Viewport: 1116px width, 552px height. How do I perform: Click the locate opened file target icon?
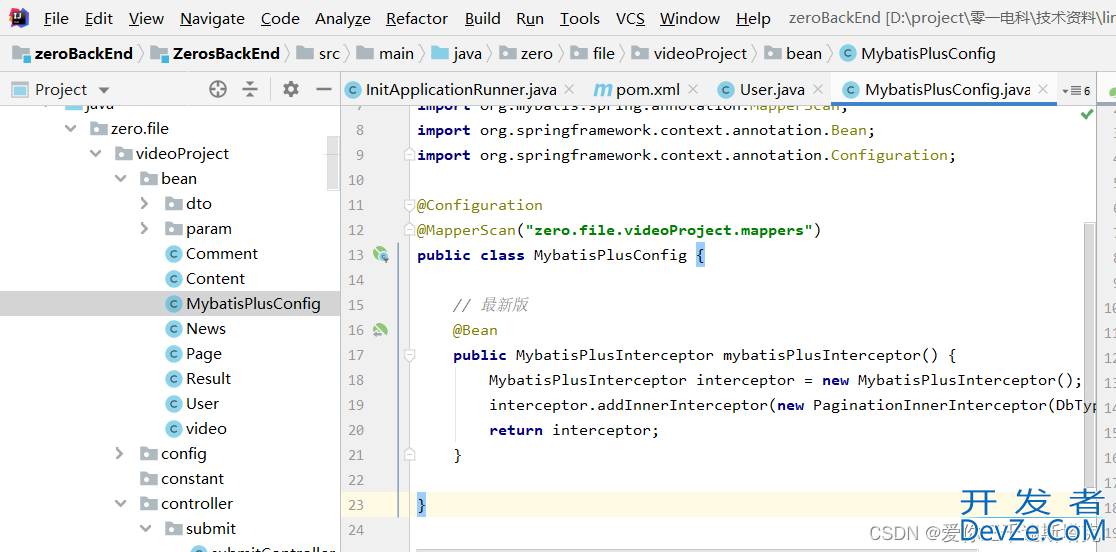tap(218, 90)
